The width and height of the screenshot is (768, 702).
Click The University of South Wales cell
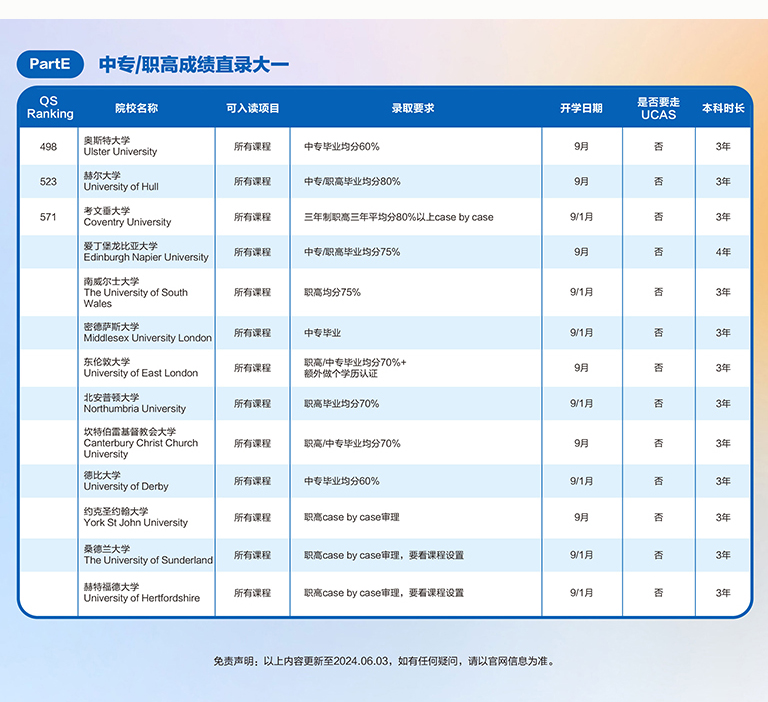click(146, 292)
